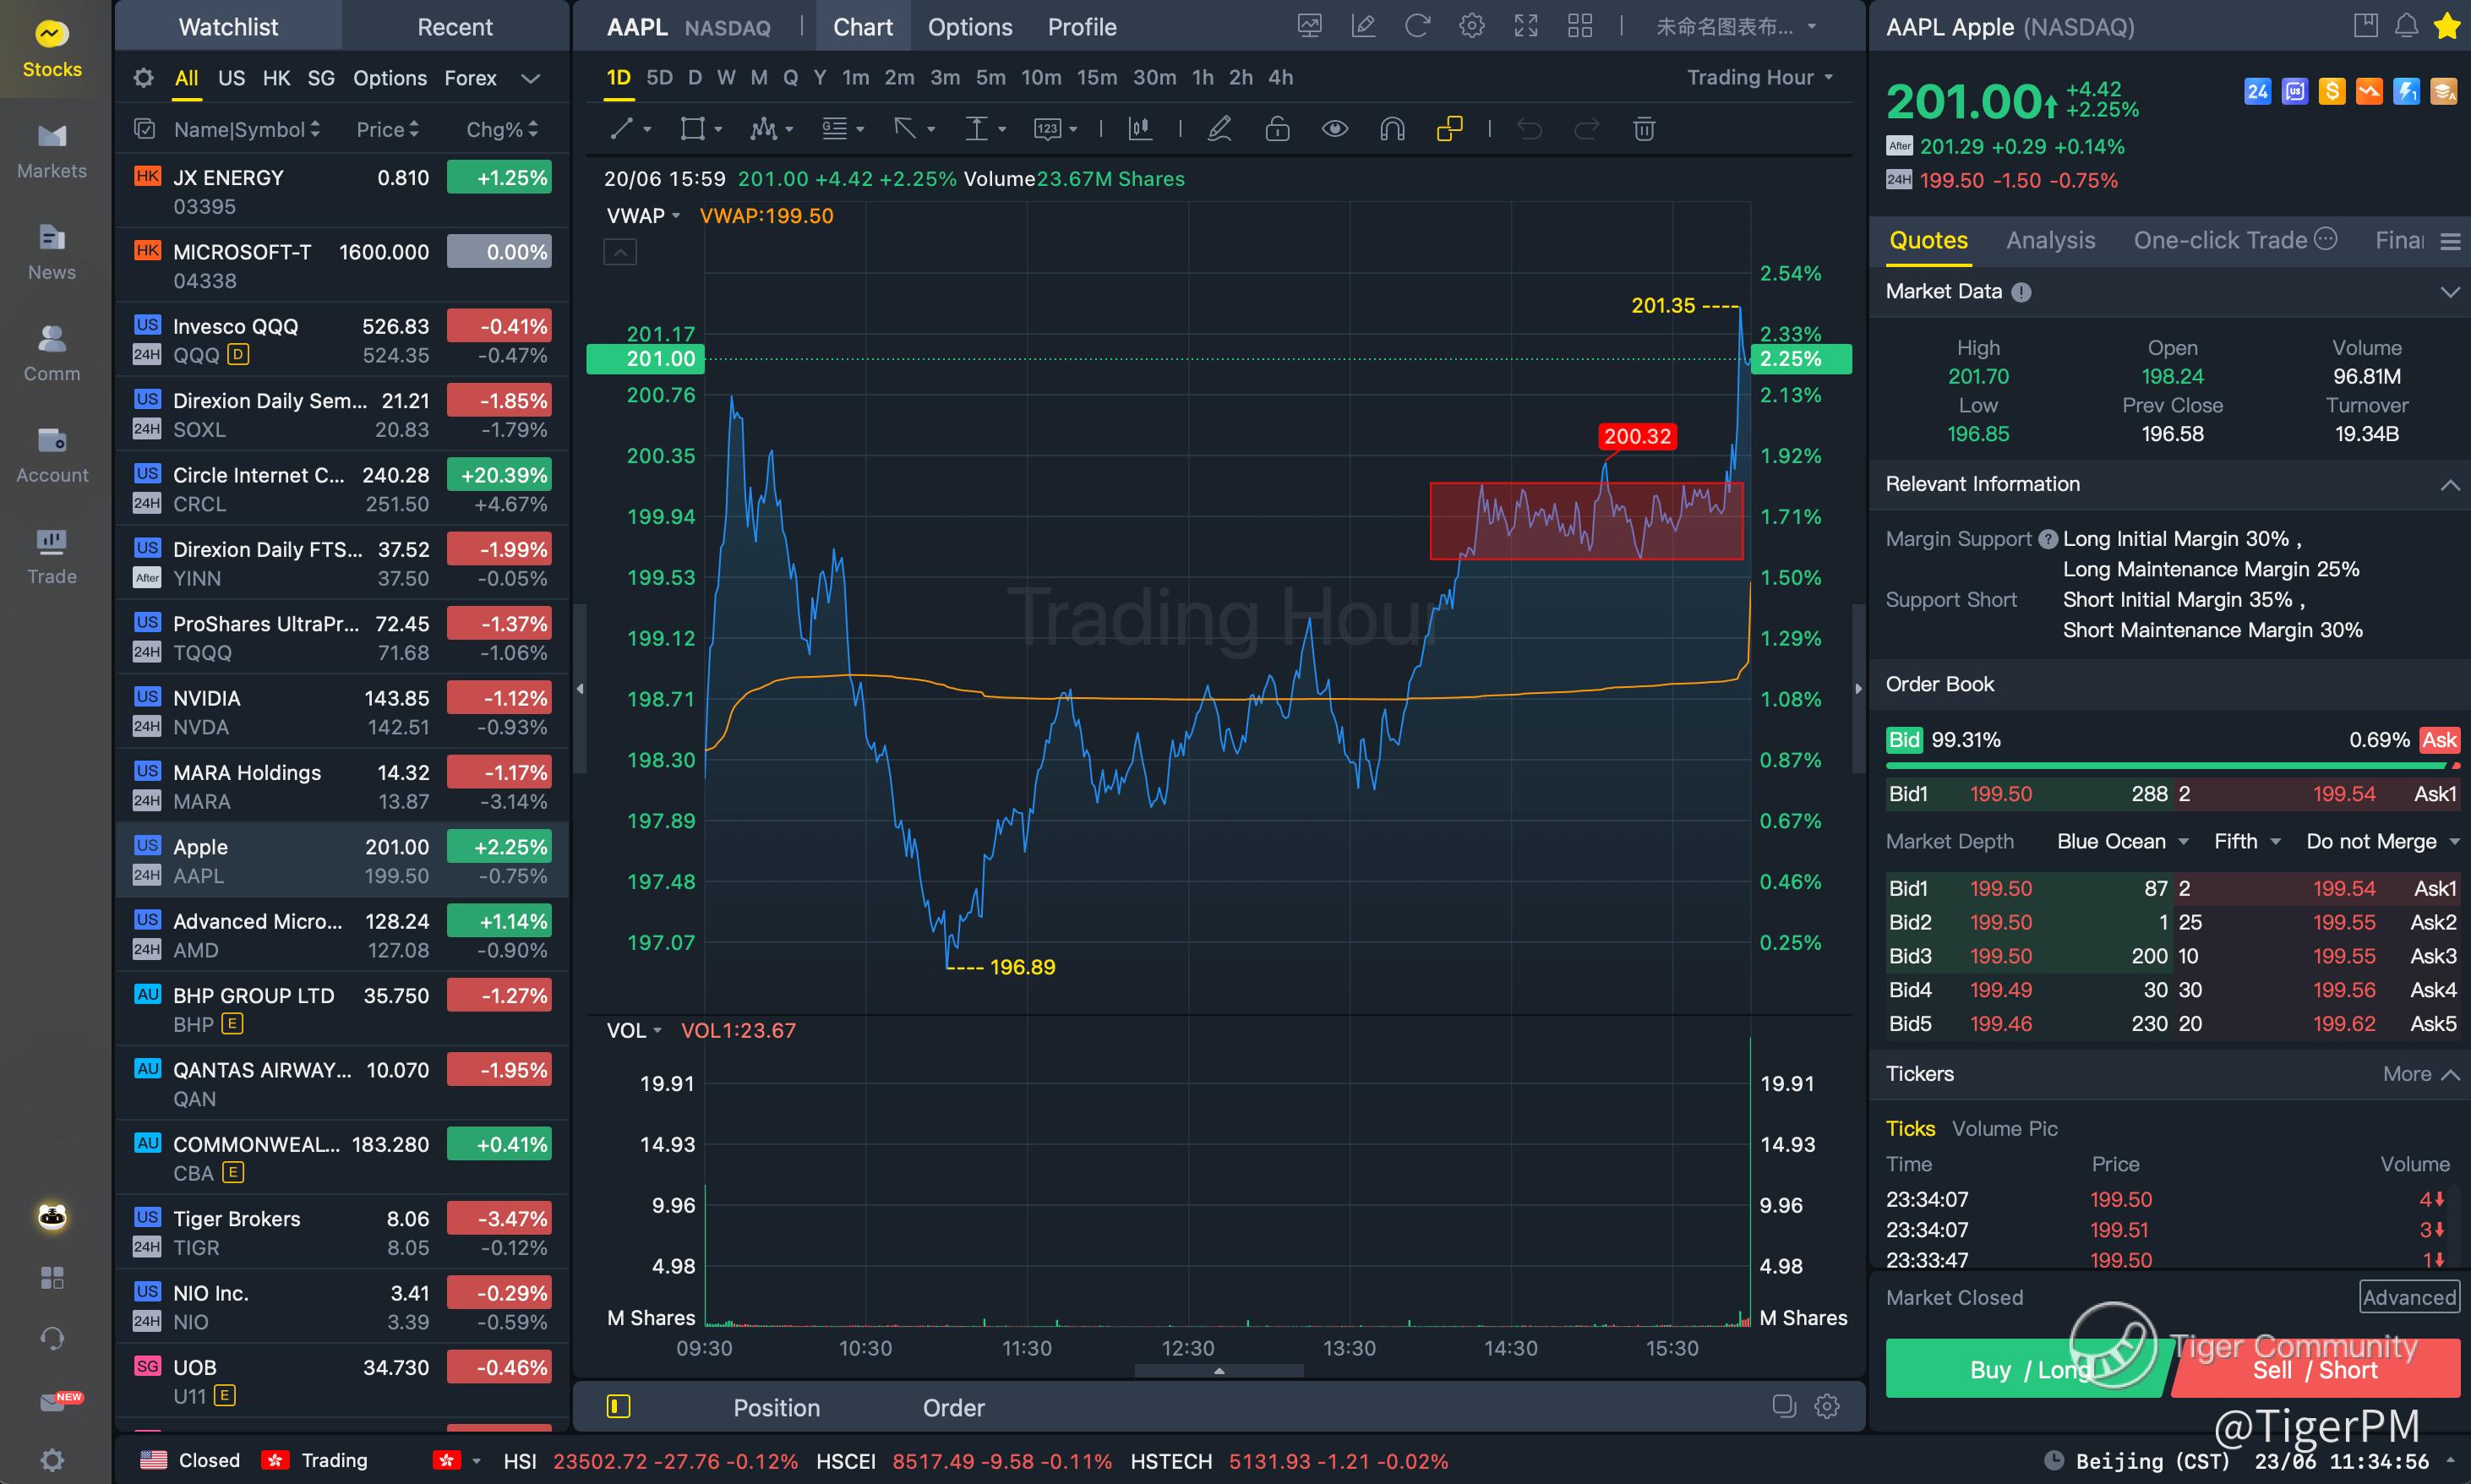Open the chart presentation monitor icon

tap(1309, 26)
